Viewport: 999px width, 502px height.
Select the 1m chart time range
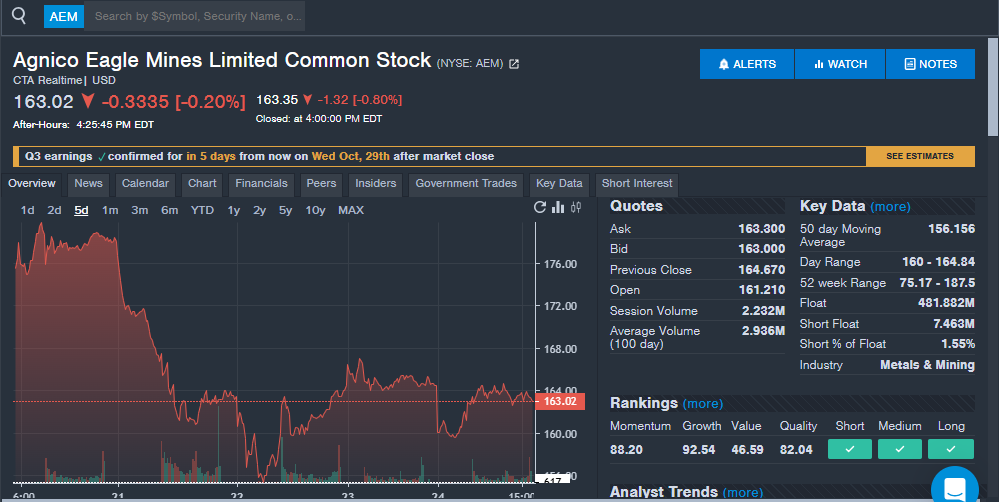tap(110, 210)
